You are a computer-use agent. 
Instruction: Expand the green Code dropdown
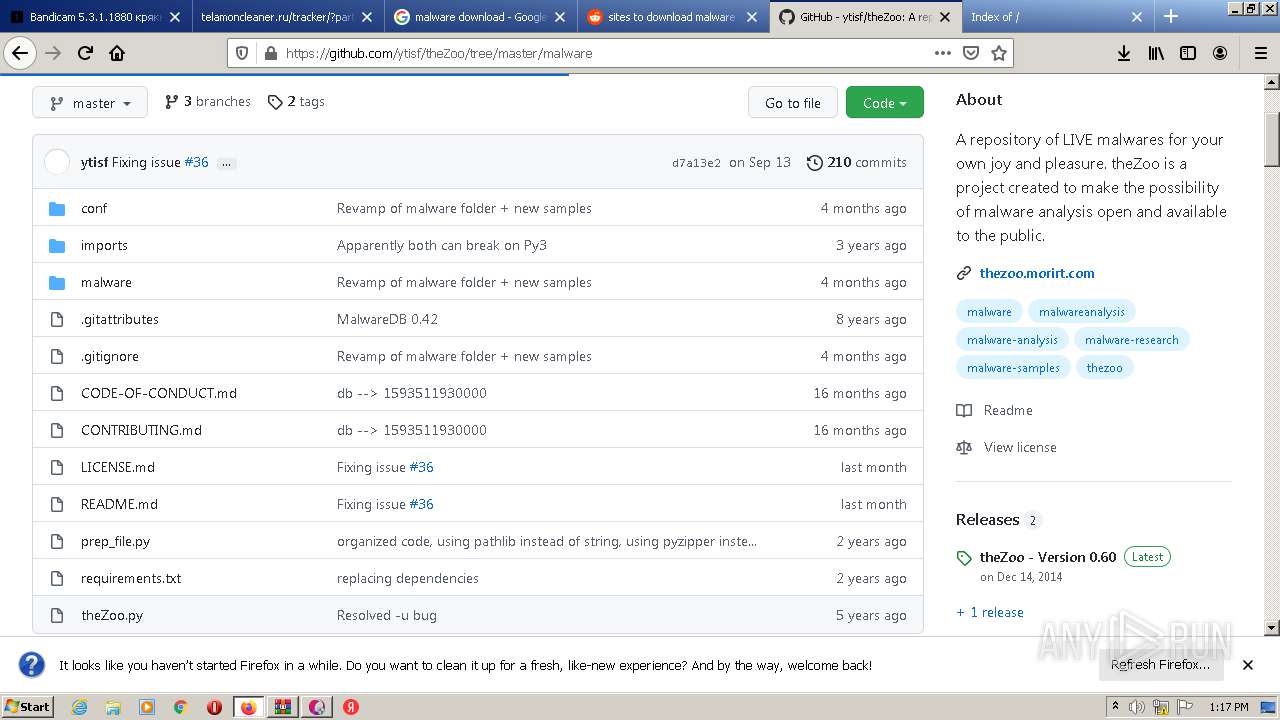click(x=884, y=103)
